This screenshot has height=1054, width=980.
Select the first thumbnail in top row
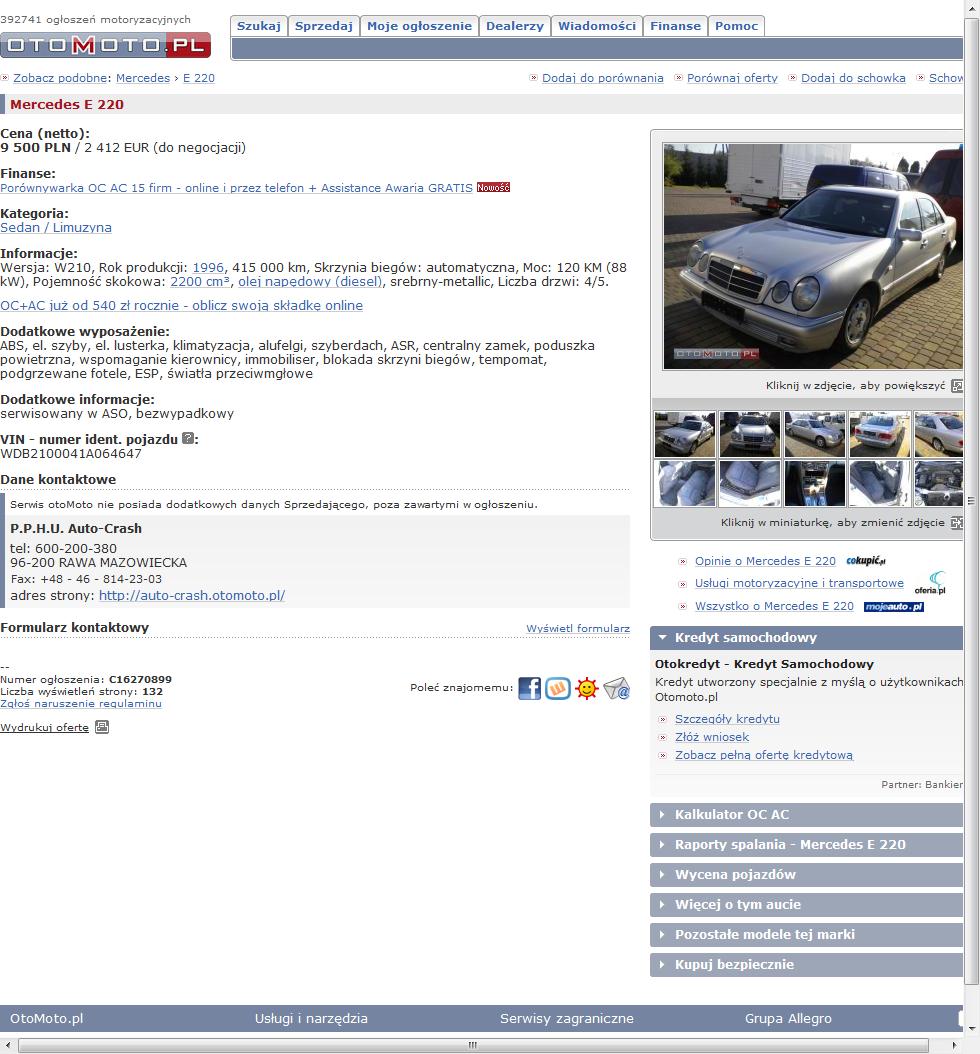[x=685, y=435]
